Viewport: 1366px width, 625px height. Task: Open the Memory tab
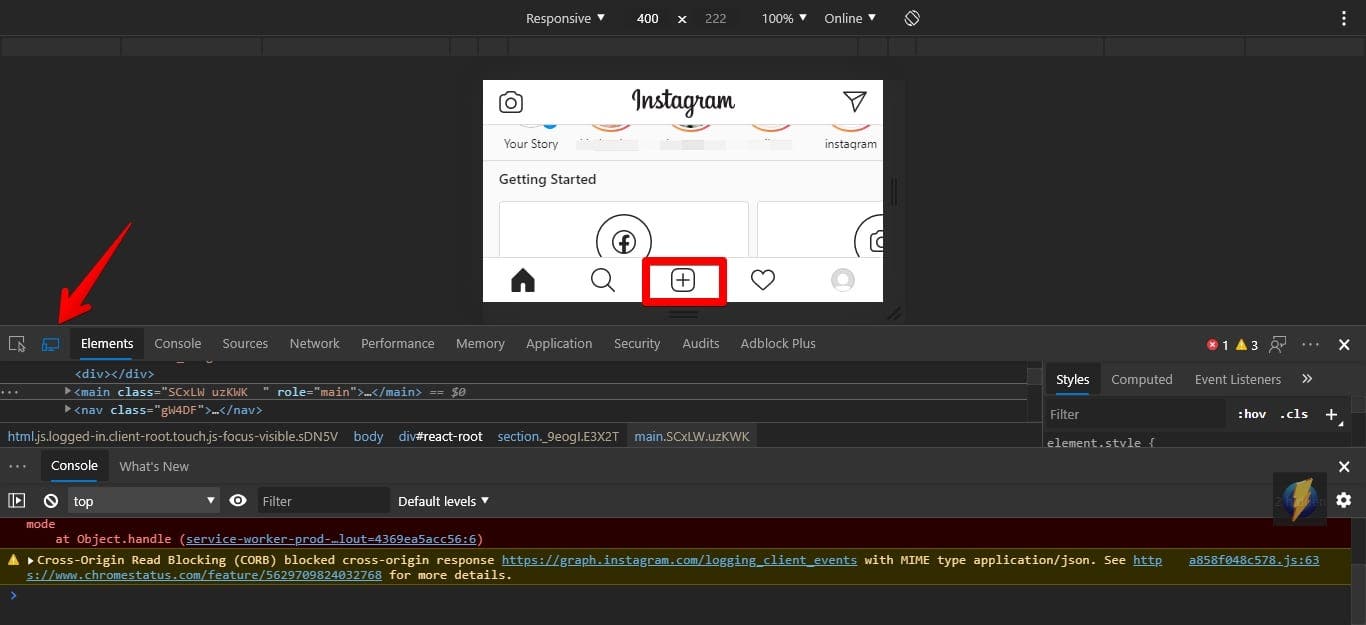pos(480,343)
